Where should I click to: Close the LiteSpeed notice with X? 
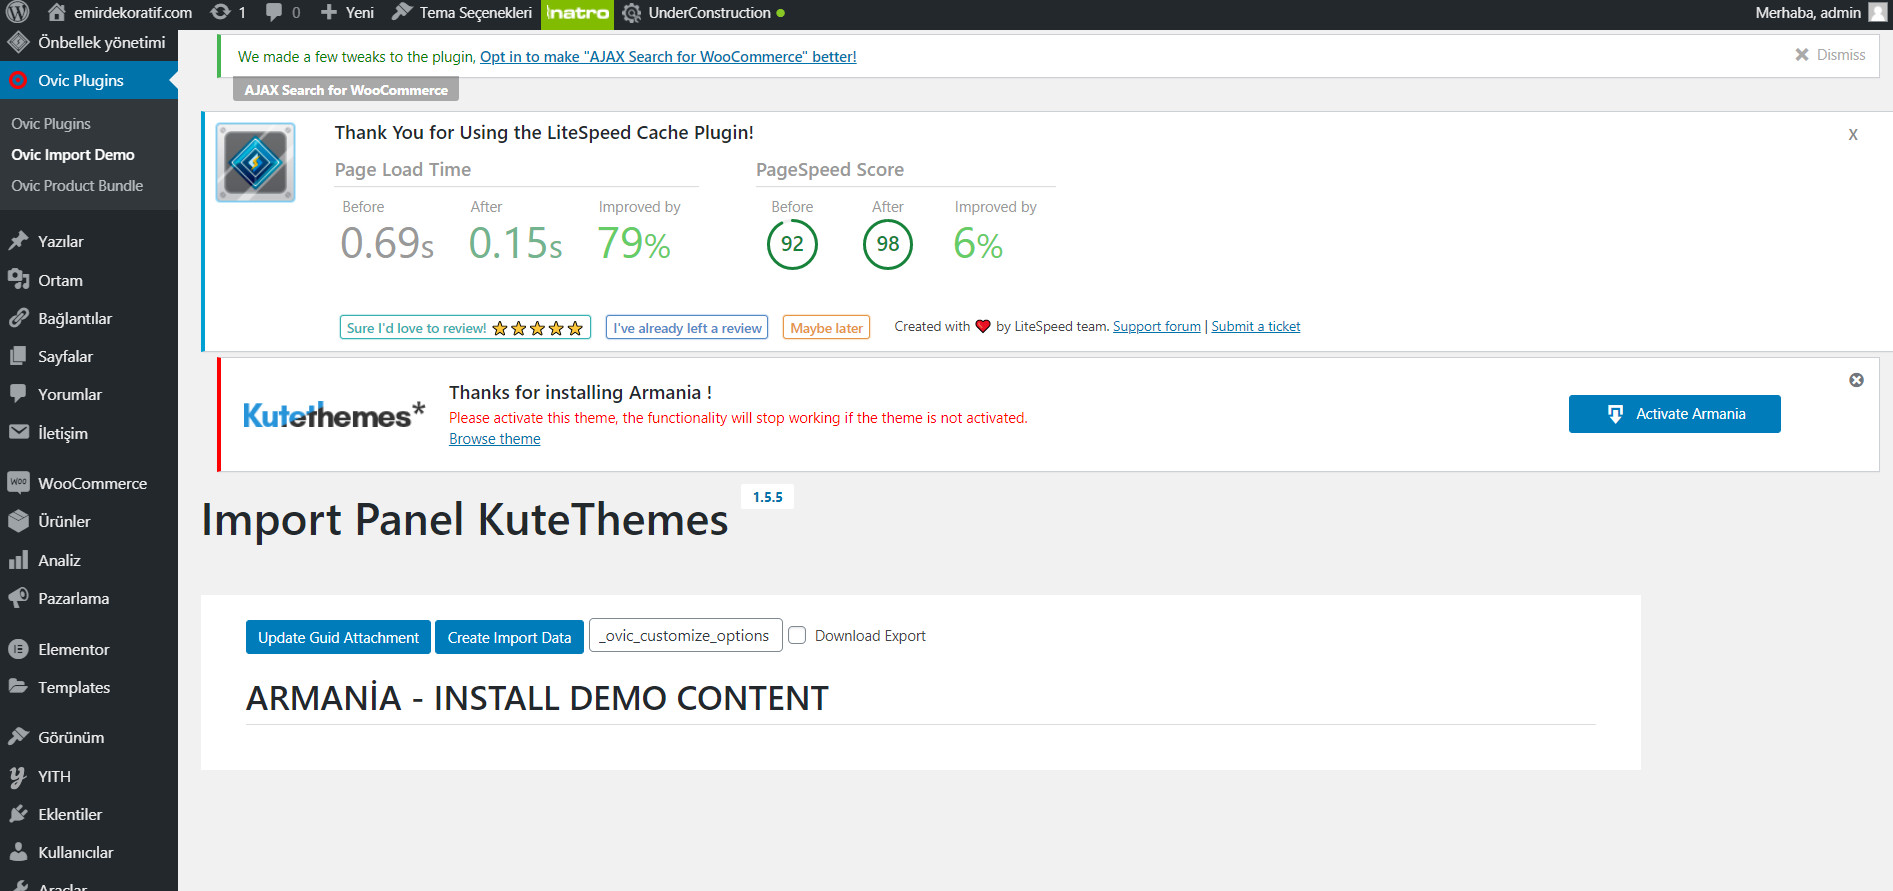1853,134
